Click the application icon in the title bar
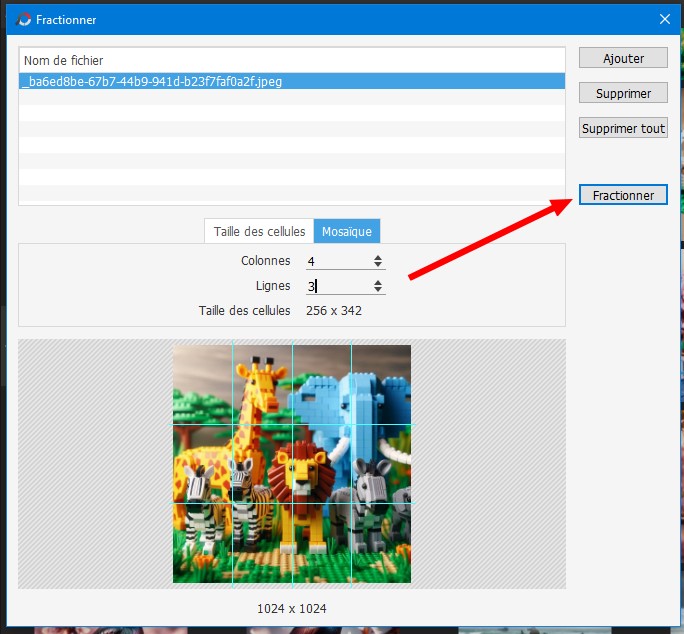The height and width of the screenshot is (634, 684). click(x=24, y=19)
